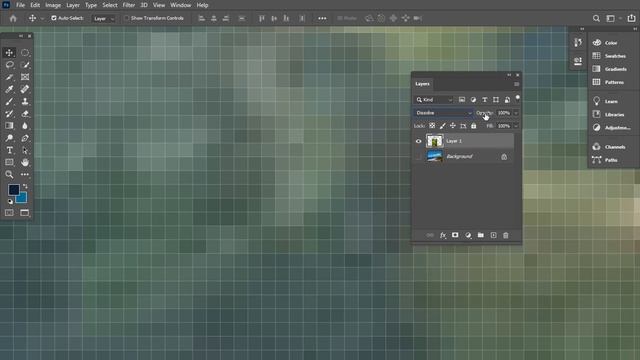Open the tool preset picker arrow
The width and height of the screenshot is (640, 360).
point(42,19)
